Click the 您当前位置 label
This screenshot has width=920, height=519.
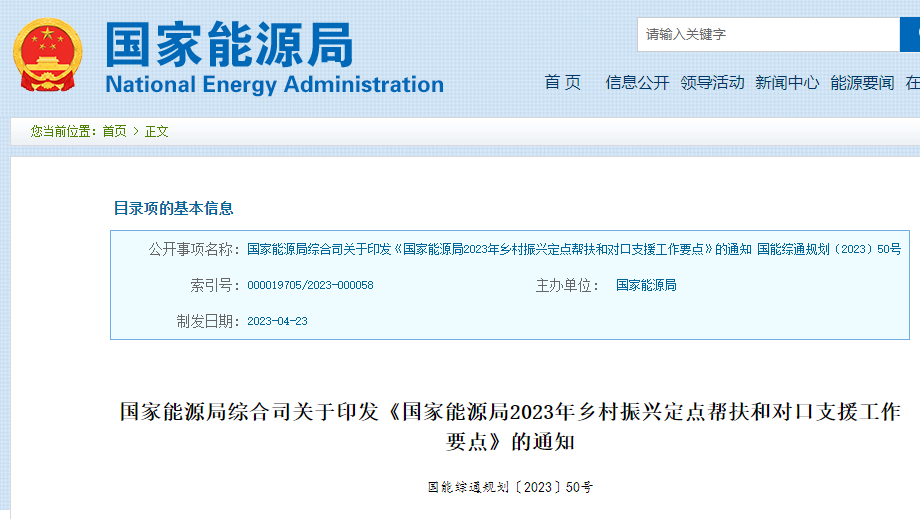click(x=63, y=131)
